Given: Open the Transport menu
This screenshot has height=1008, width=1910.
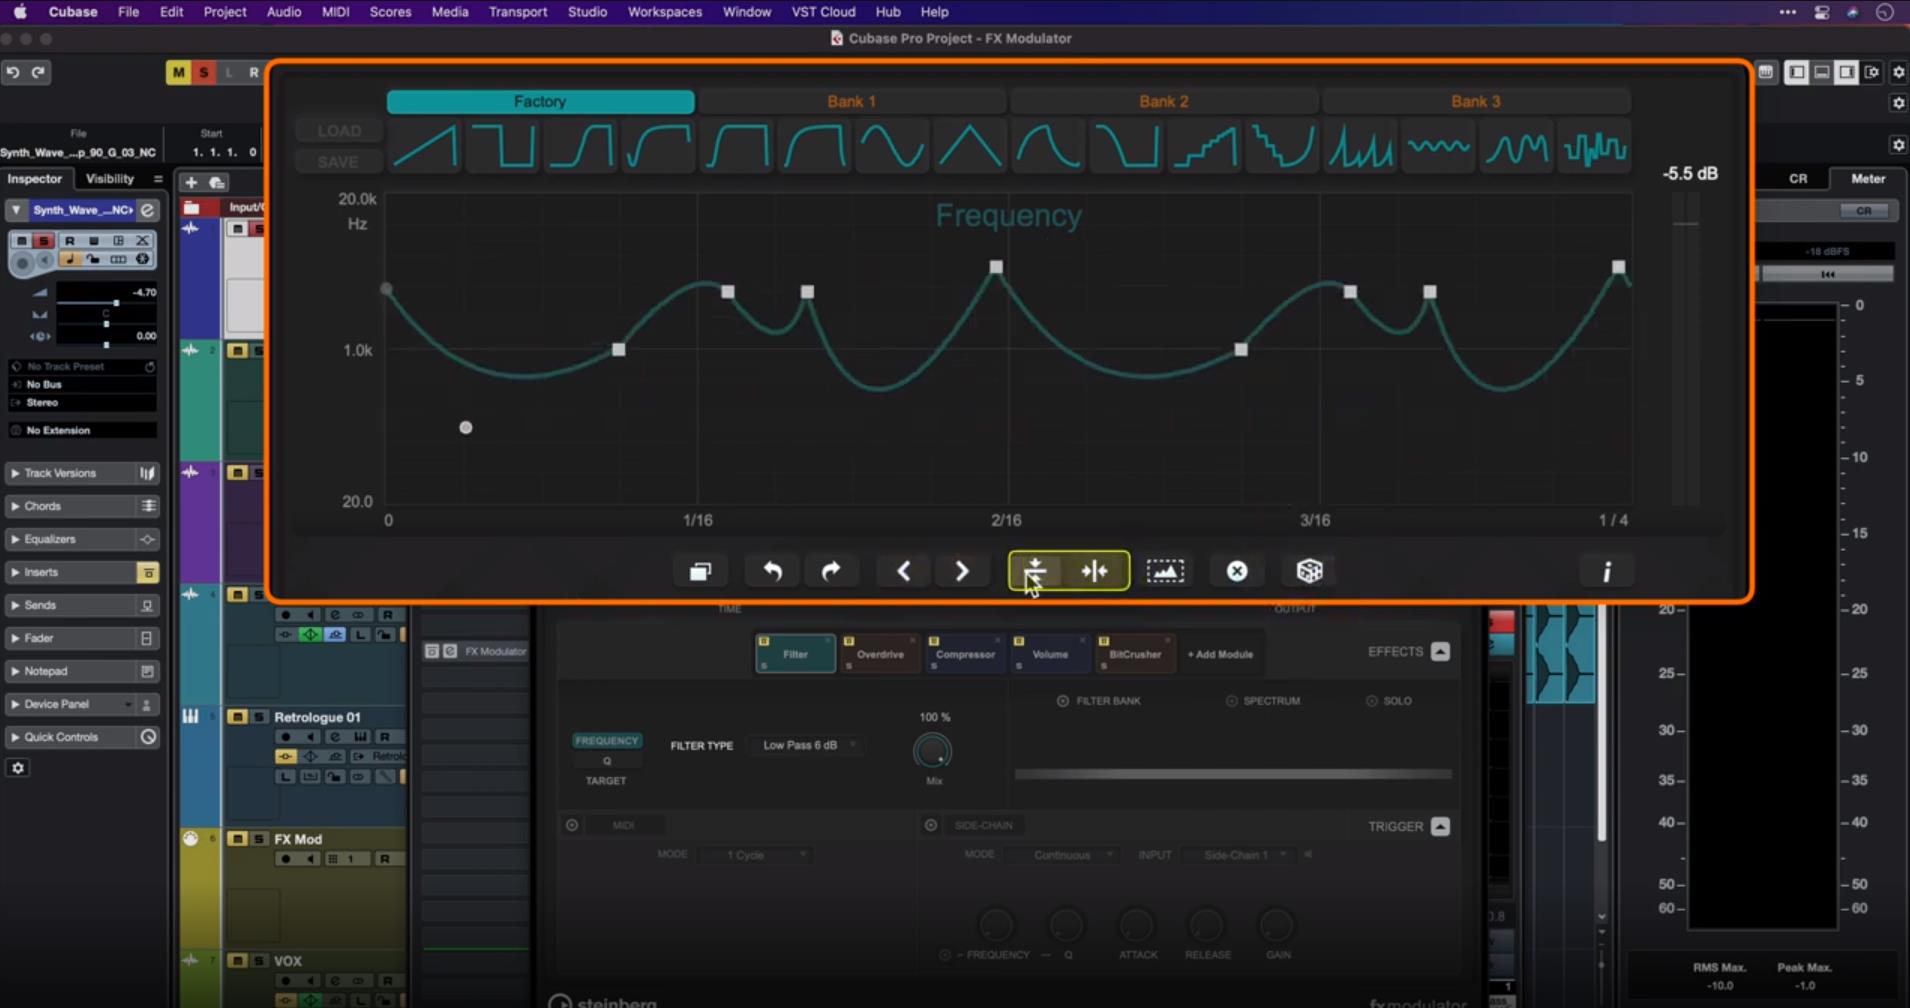Looking at the screenshot, I should pyautogui.click(x=517, y=12).
